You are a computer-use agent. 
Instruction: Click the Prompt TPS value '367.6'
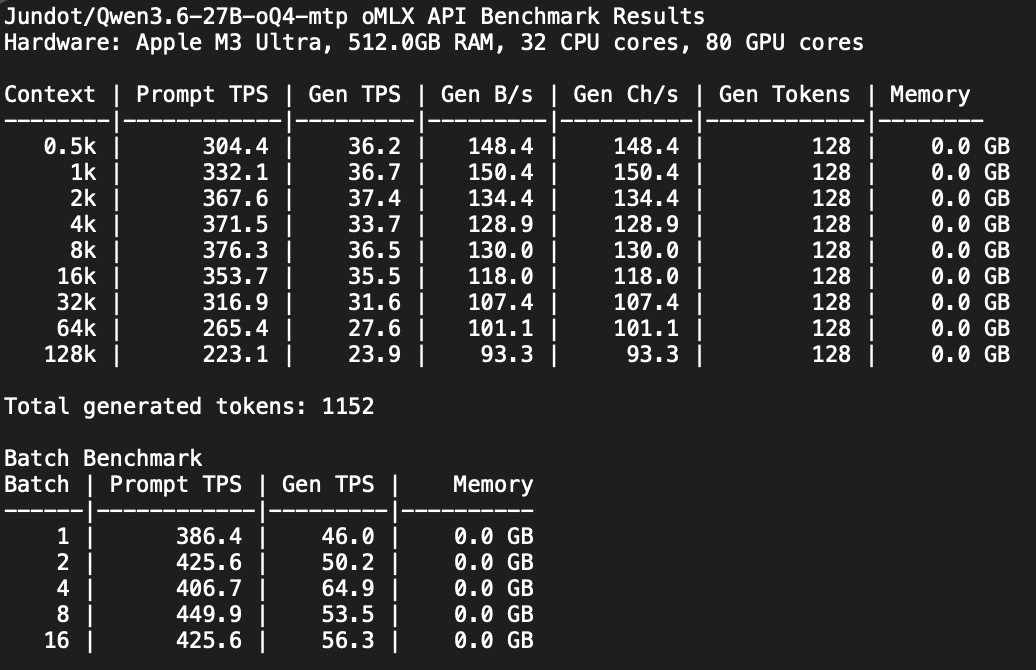coord(235,198)
